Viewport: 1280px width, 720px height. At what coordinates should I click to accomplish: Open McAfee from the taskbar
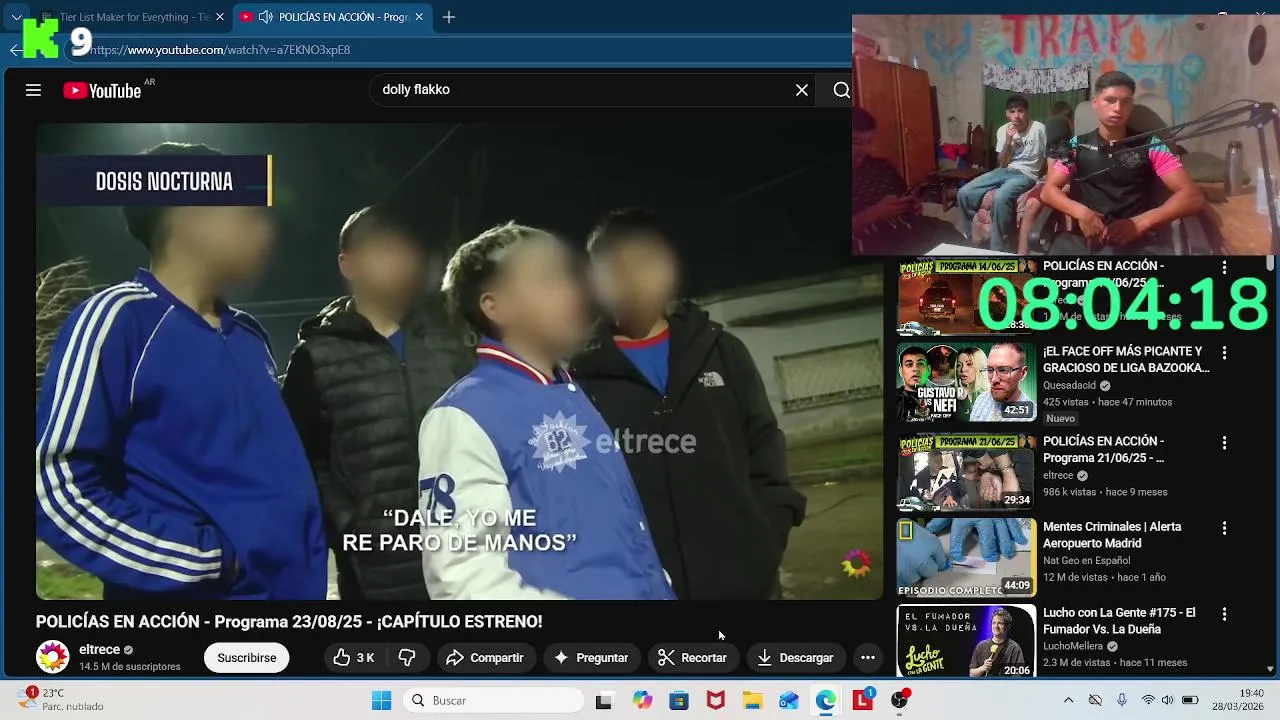pyautogui.click(x=716, y=701)
